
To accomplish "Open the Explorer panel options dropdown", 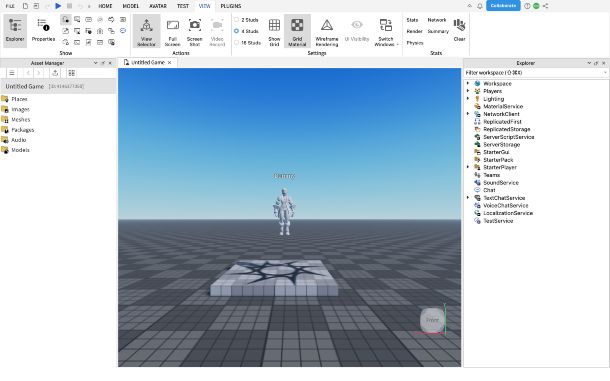I will point(589,63).
